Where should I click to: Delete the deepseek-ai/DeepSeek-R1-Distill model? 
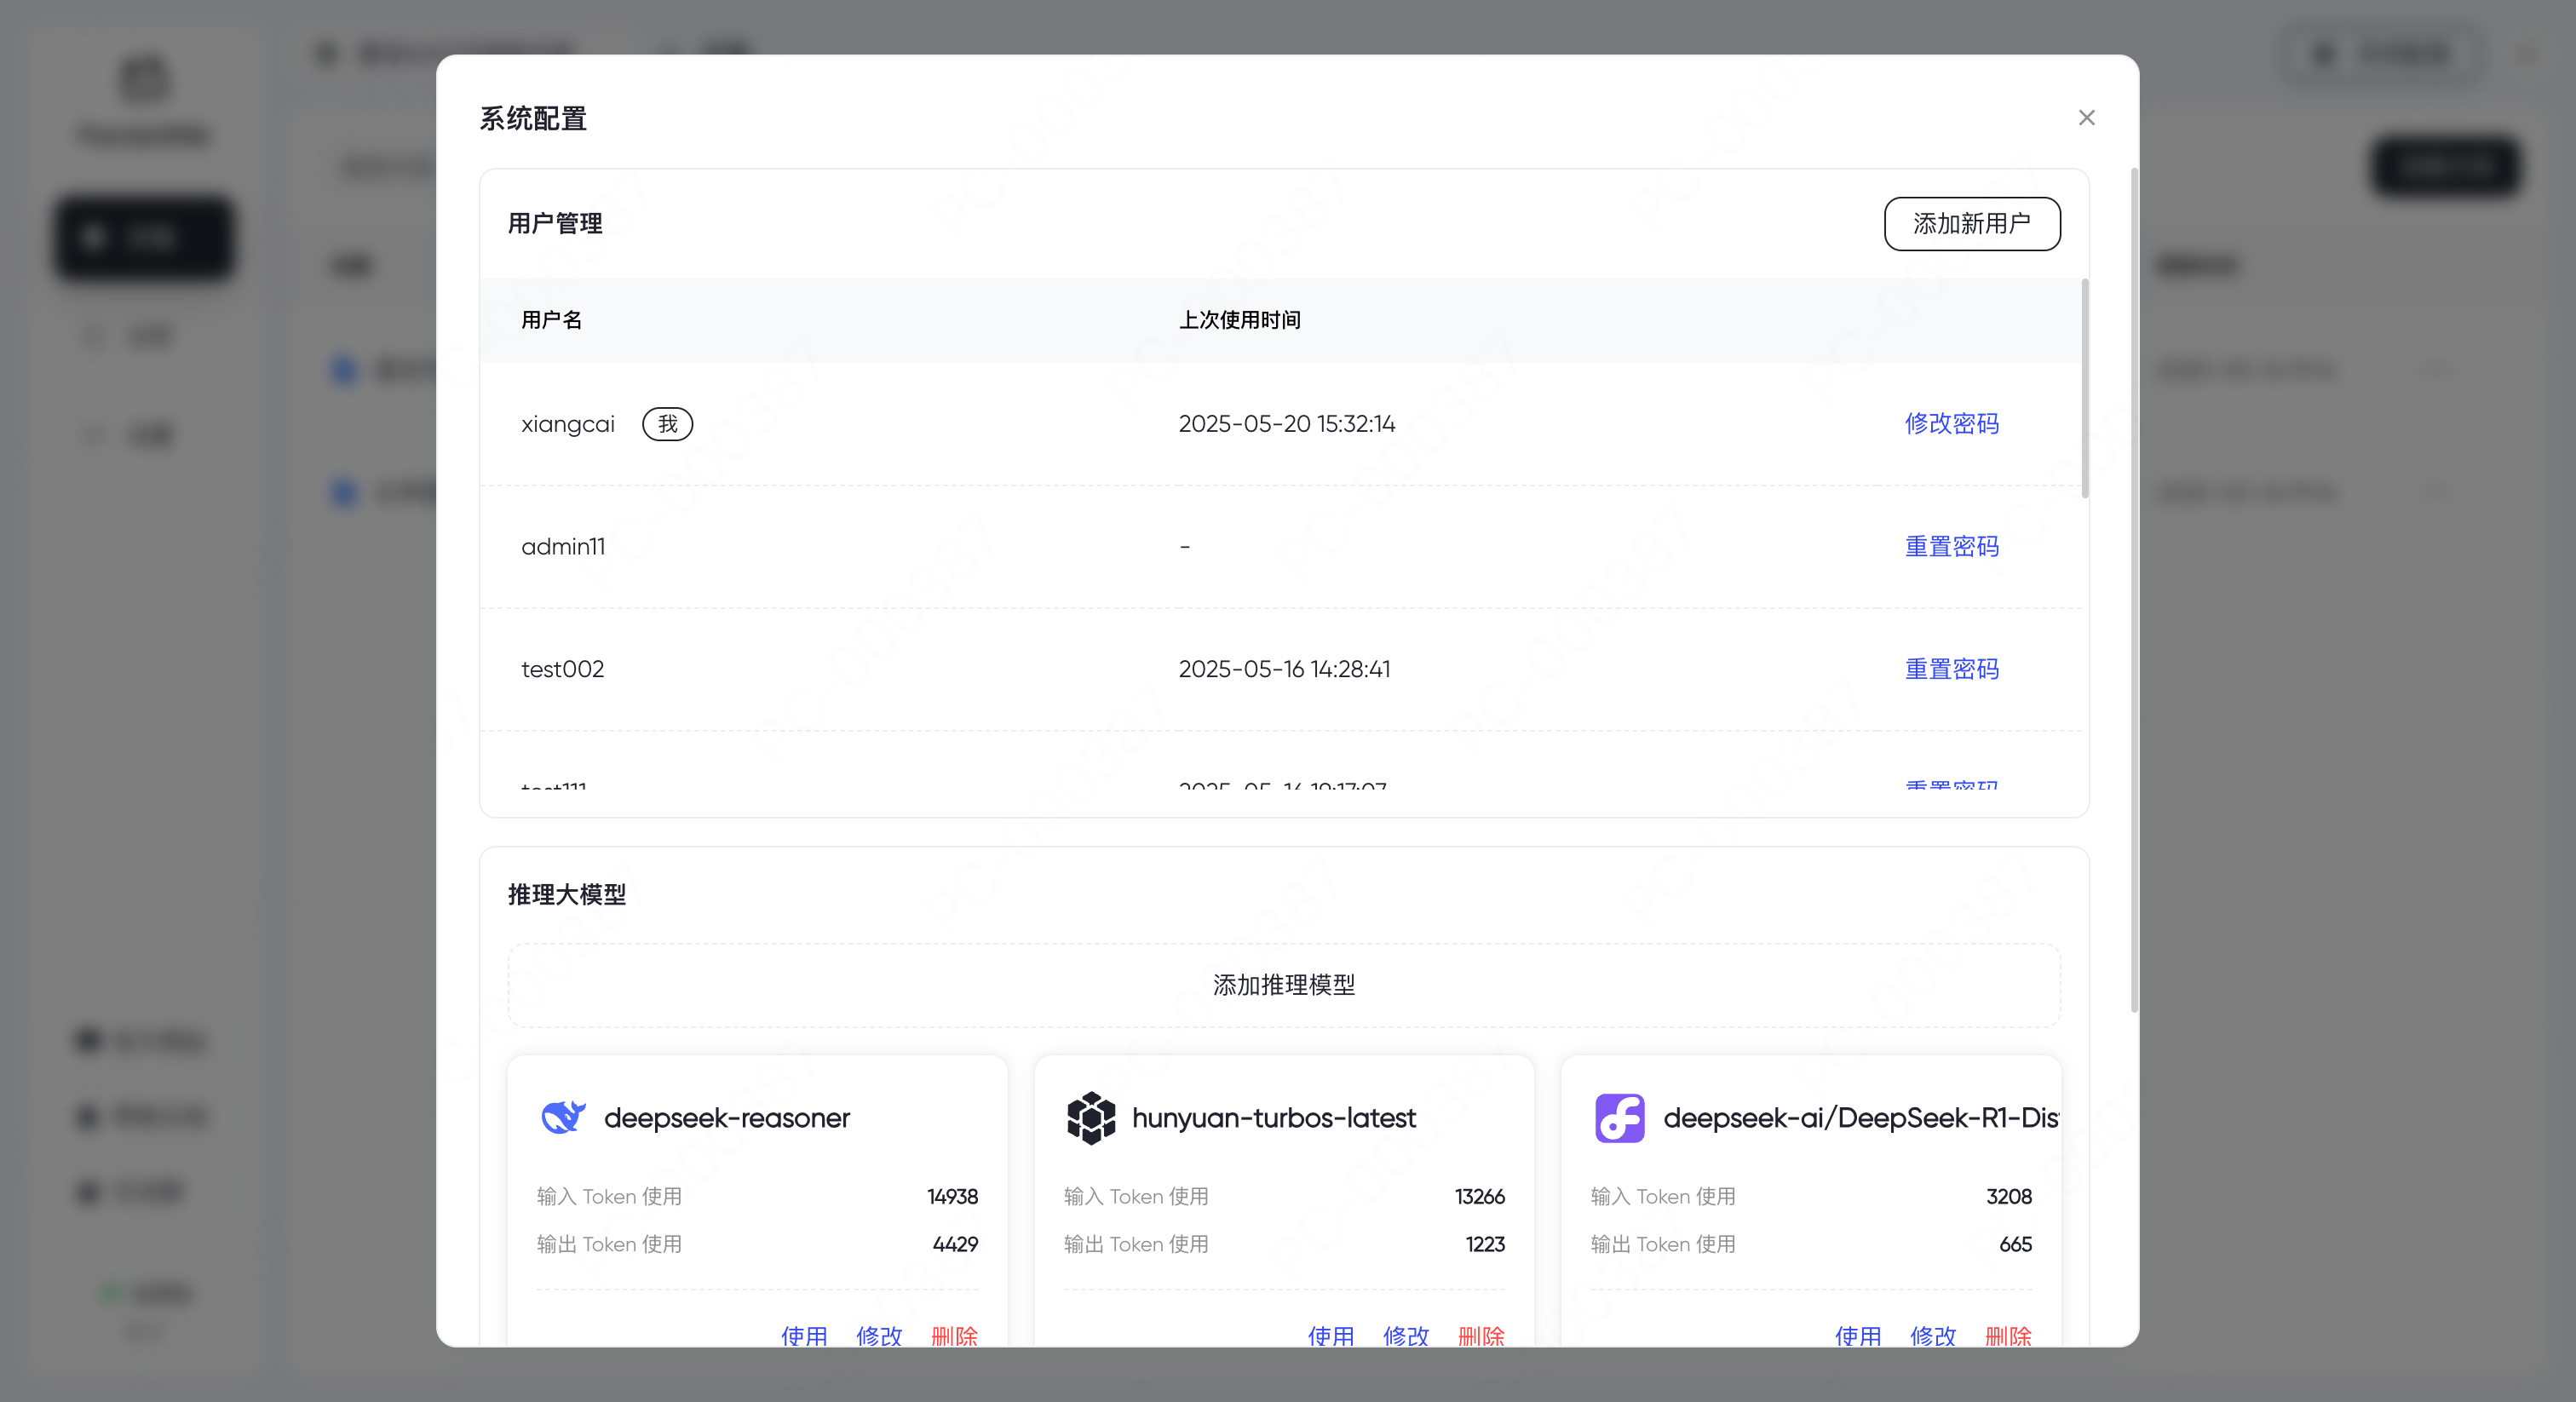[2008, 1335]
